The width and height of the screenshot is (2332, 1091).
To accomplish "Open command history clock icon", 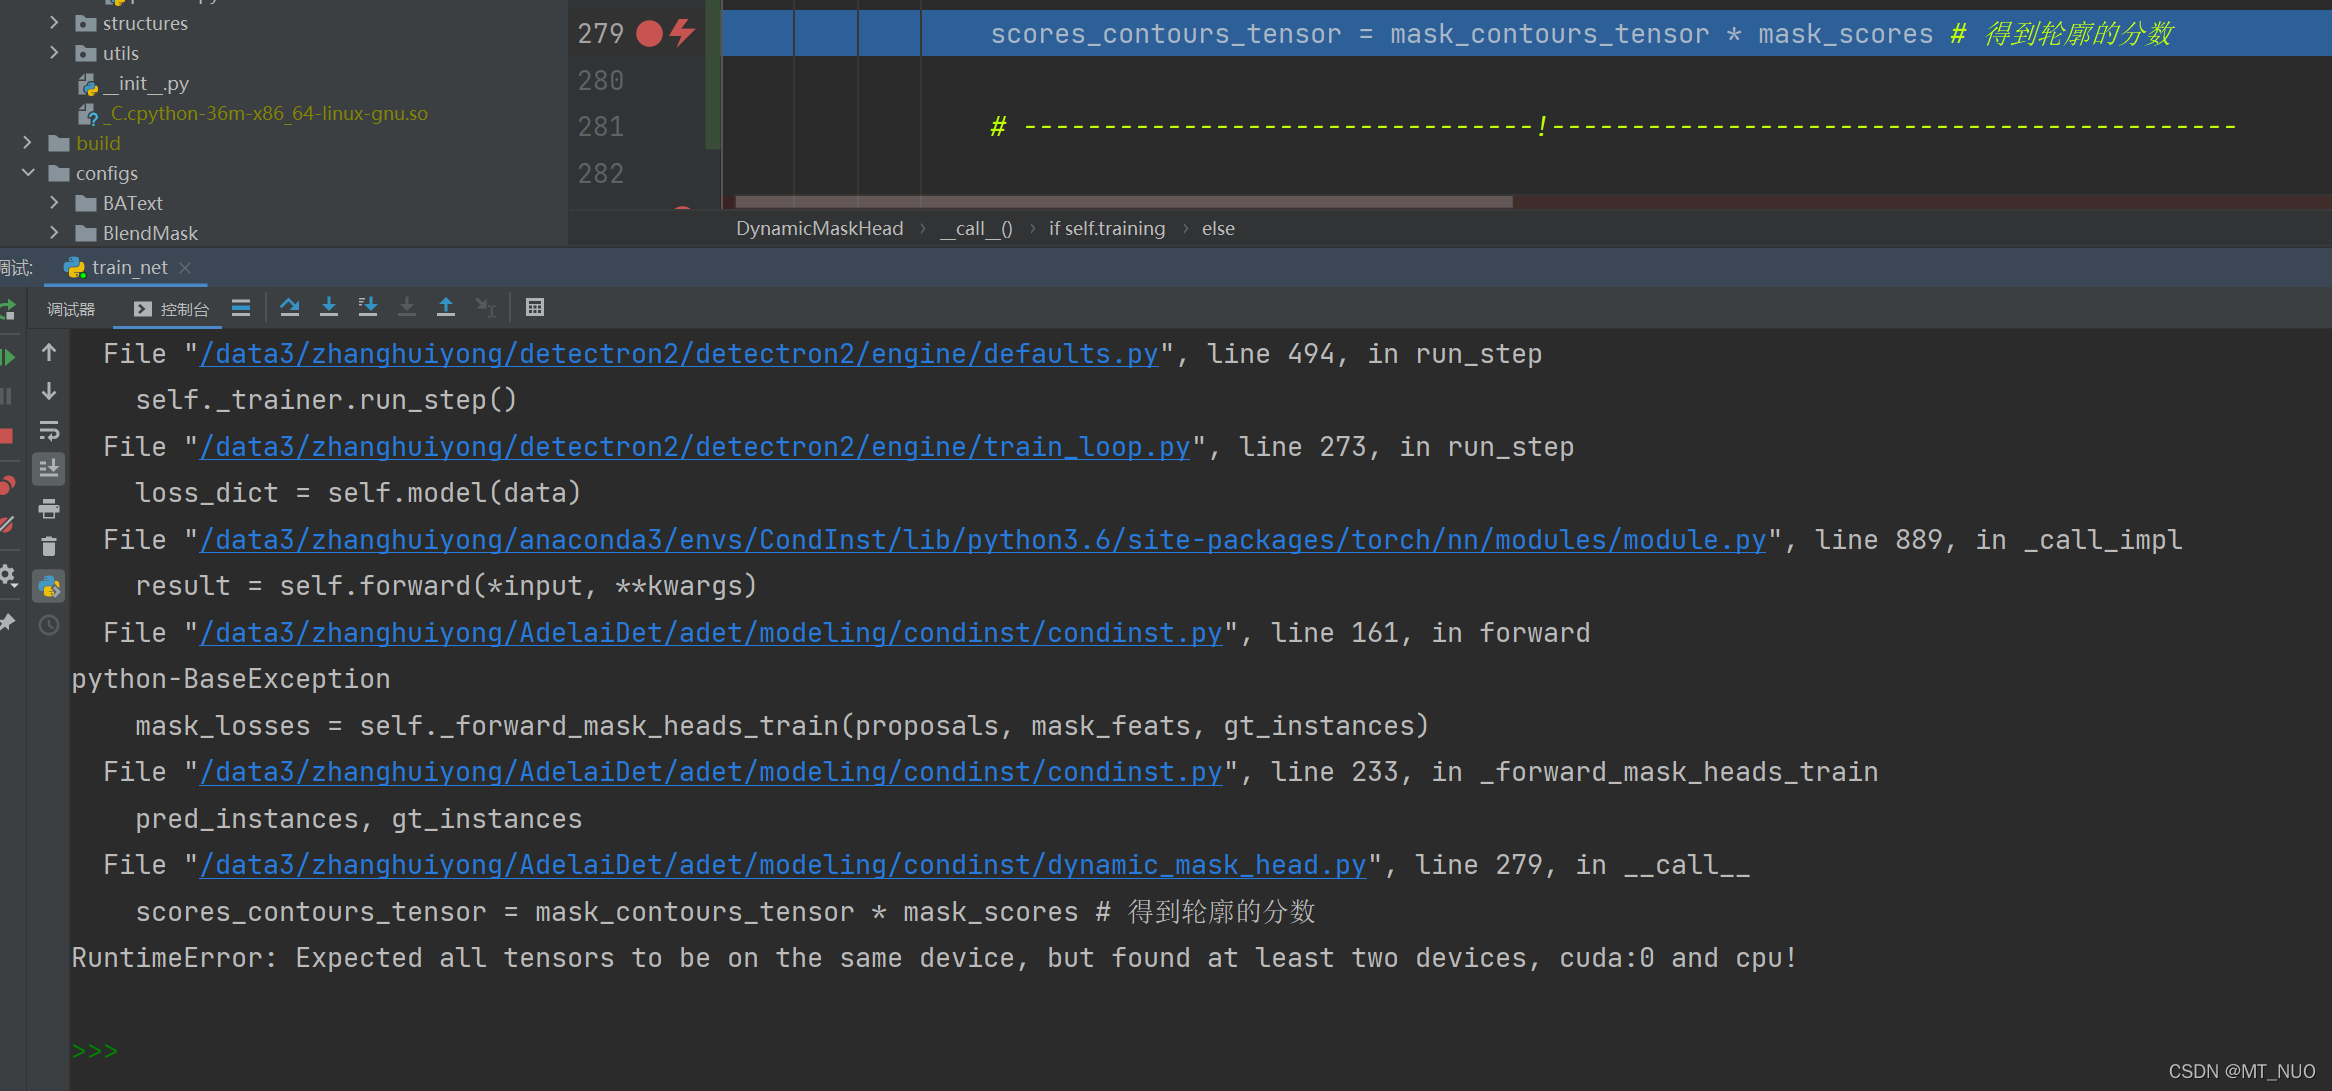I will coord(49,625).
